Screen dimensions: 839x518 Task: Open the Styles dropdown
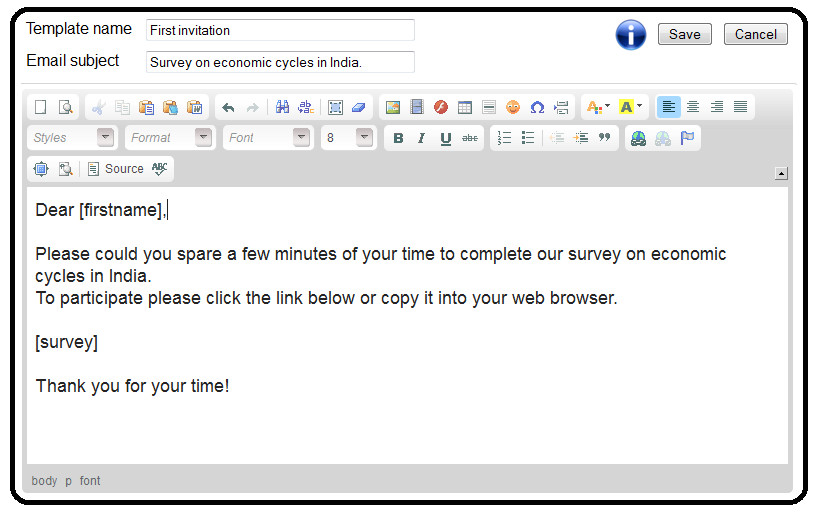pyautogui.click(x=72, y=138)
